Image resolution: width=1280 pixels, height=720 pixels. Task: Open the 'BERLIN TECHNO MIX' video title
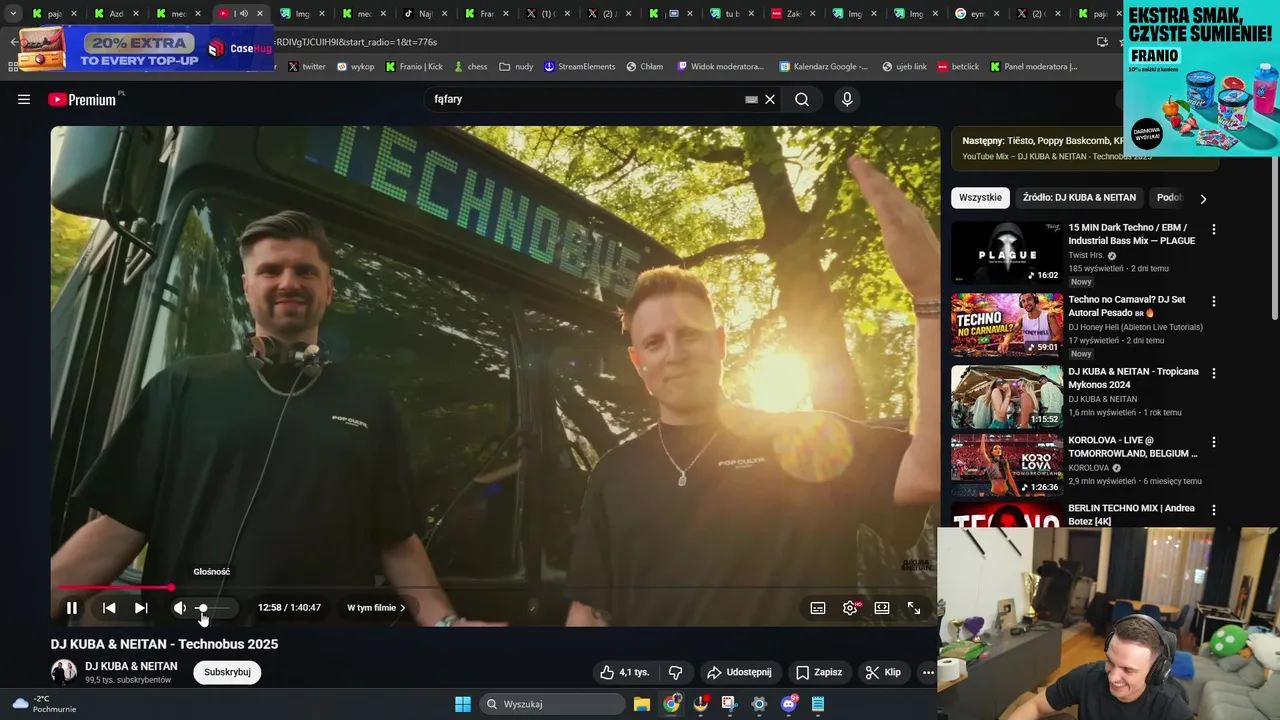1131,514
